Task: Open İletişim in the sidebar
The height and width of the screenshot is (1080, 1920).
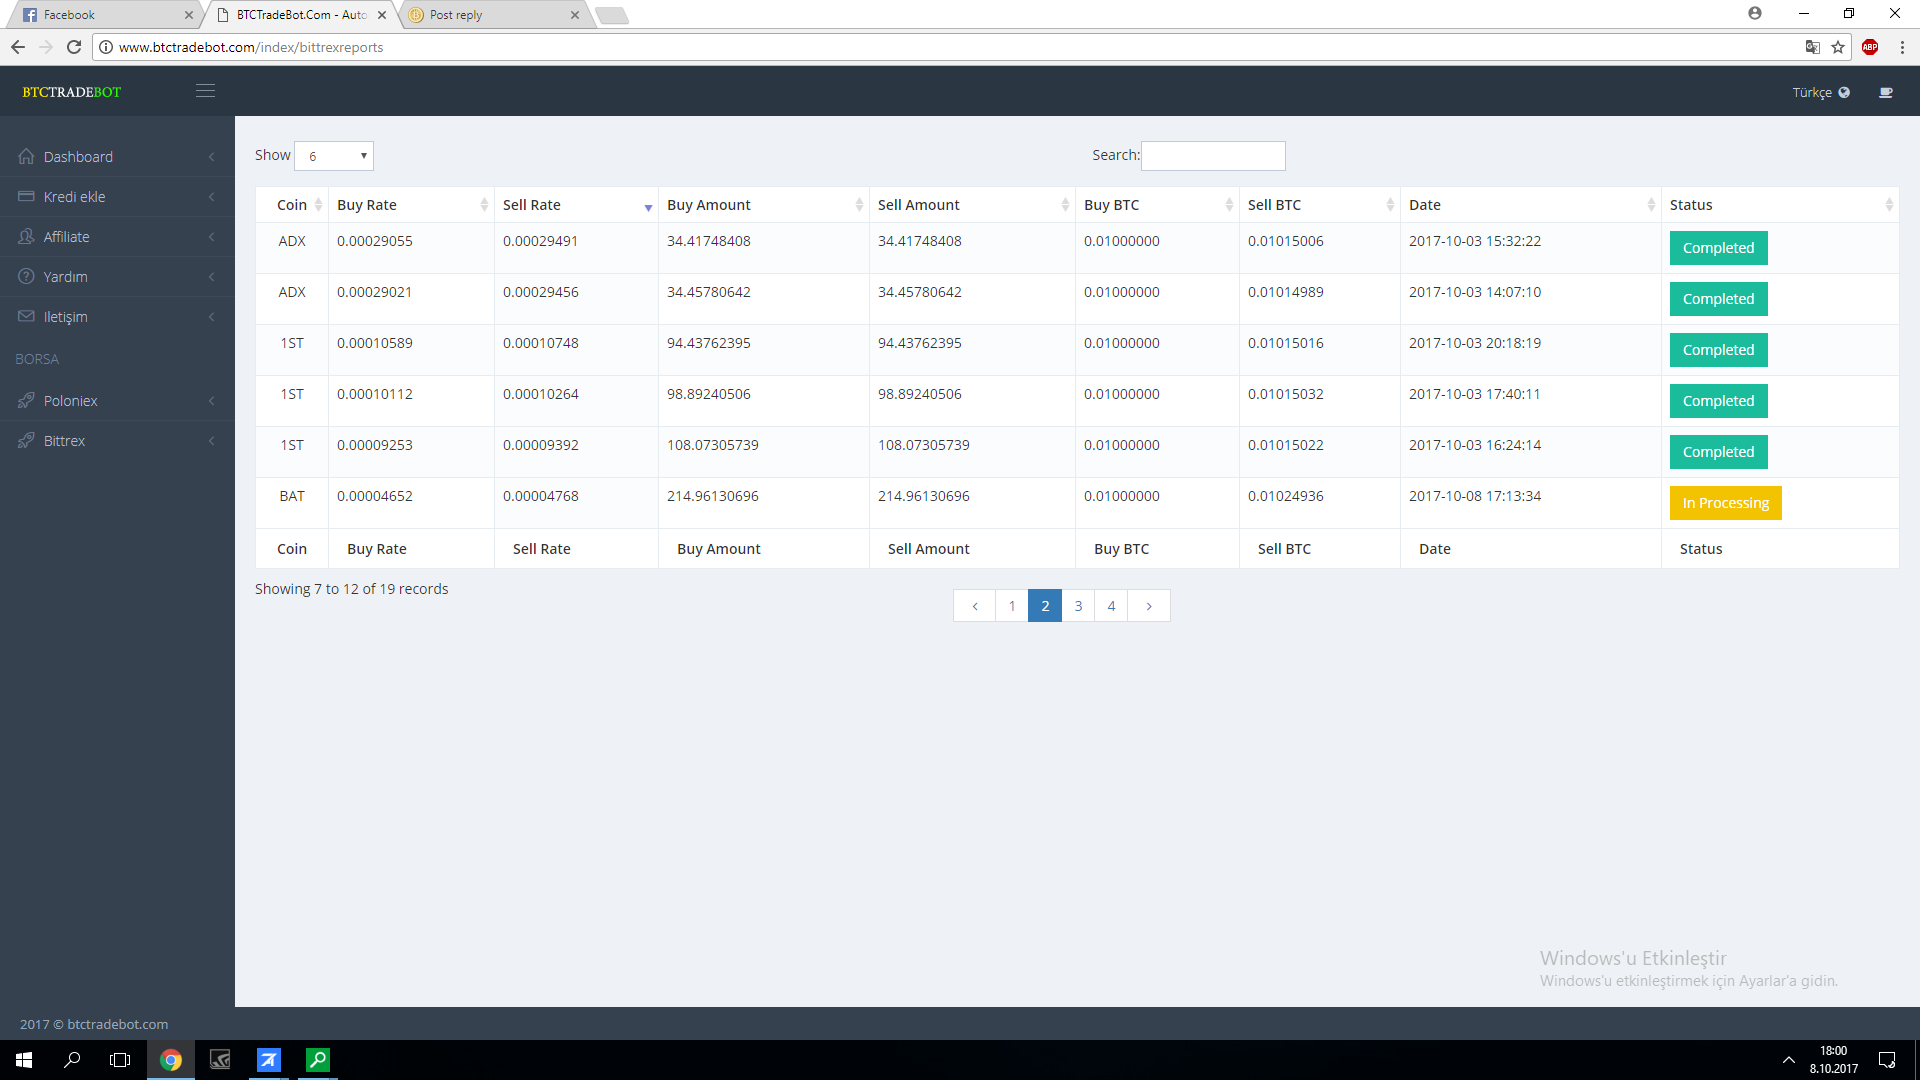Action: (x=117, y=317)
